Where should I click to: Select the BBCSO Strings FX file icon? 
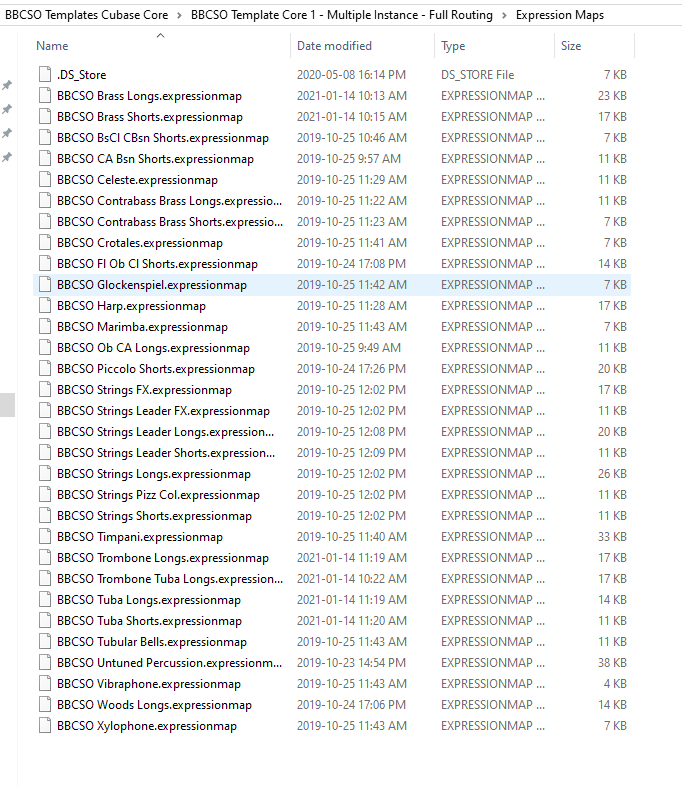(45, 389)
